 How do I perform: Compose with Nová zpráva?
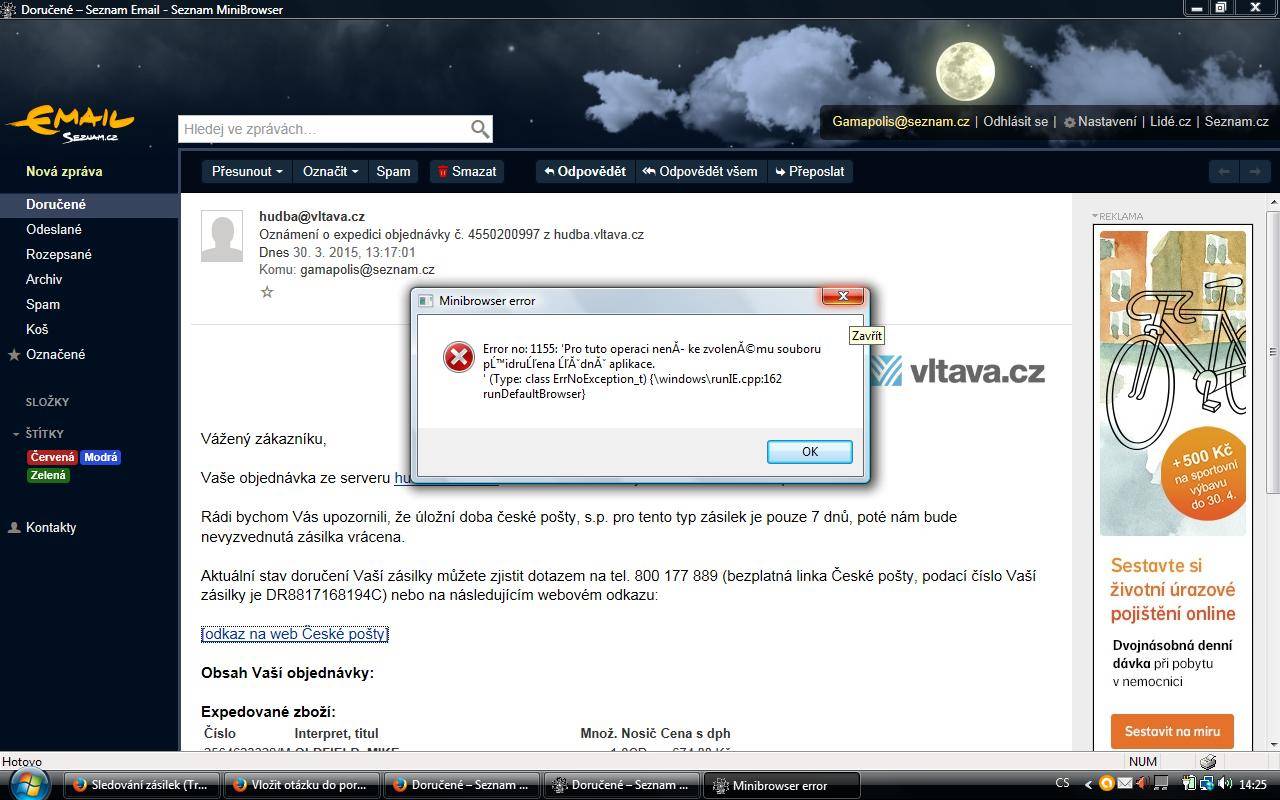coord(64,171)
